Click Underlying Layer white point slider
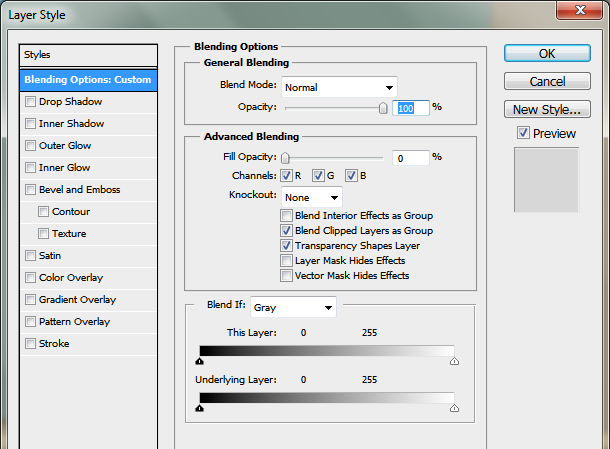 tap(454, 408)
